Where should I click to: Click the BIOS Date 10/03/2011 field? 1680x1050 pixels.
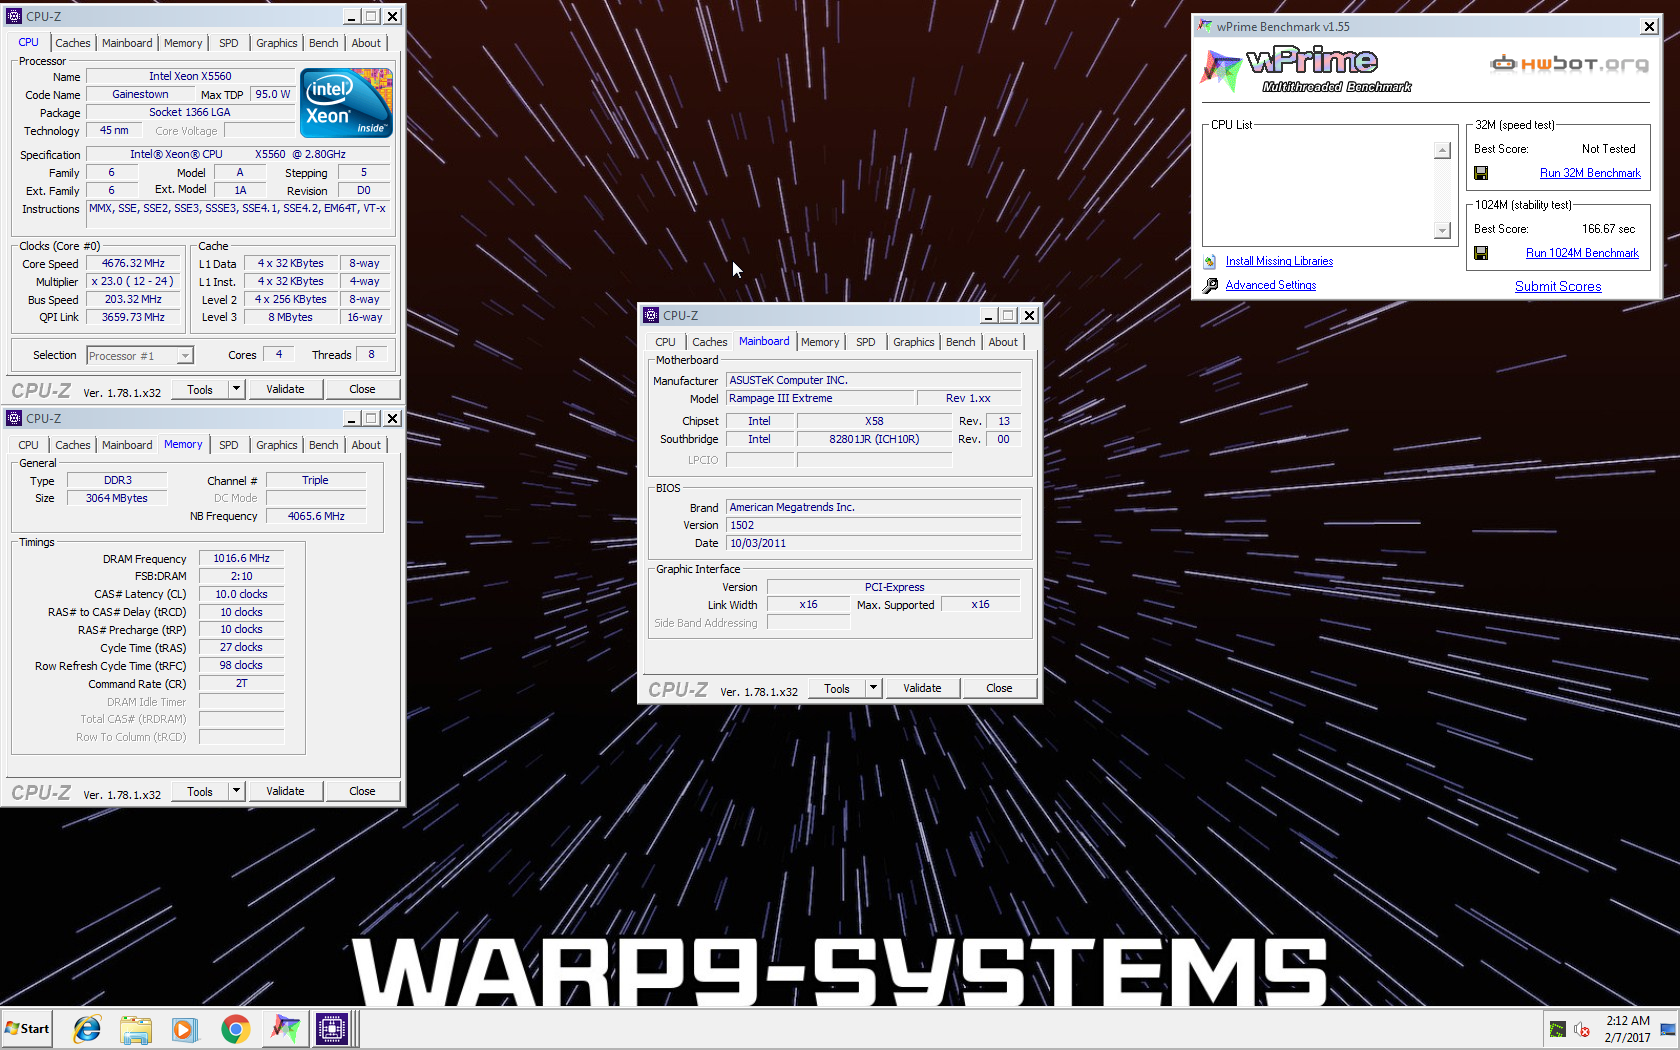pos(873,543)
